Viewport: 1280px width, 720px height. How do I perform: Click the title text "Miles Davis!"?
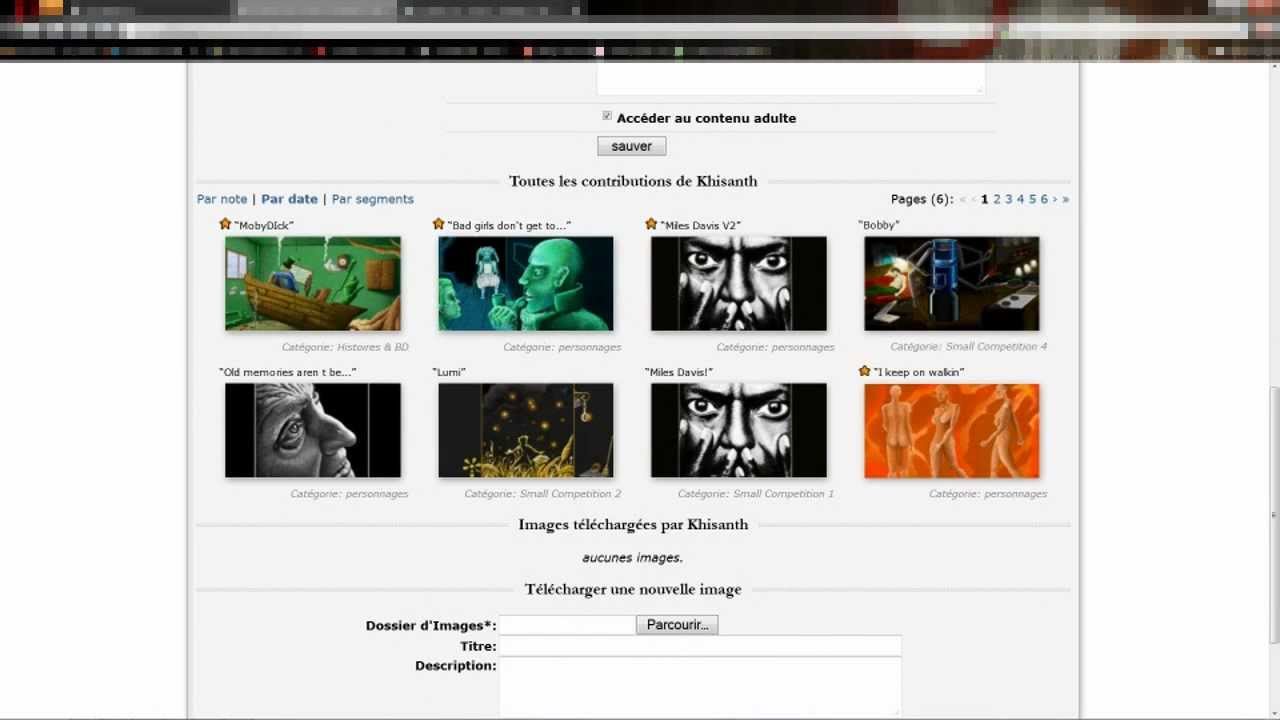[679, 372]
